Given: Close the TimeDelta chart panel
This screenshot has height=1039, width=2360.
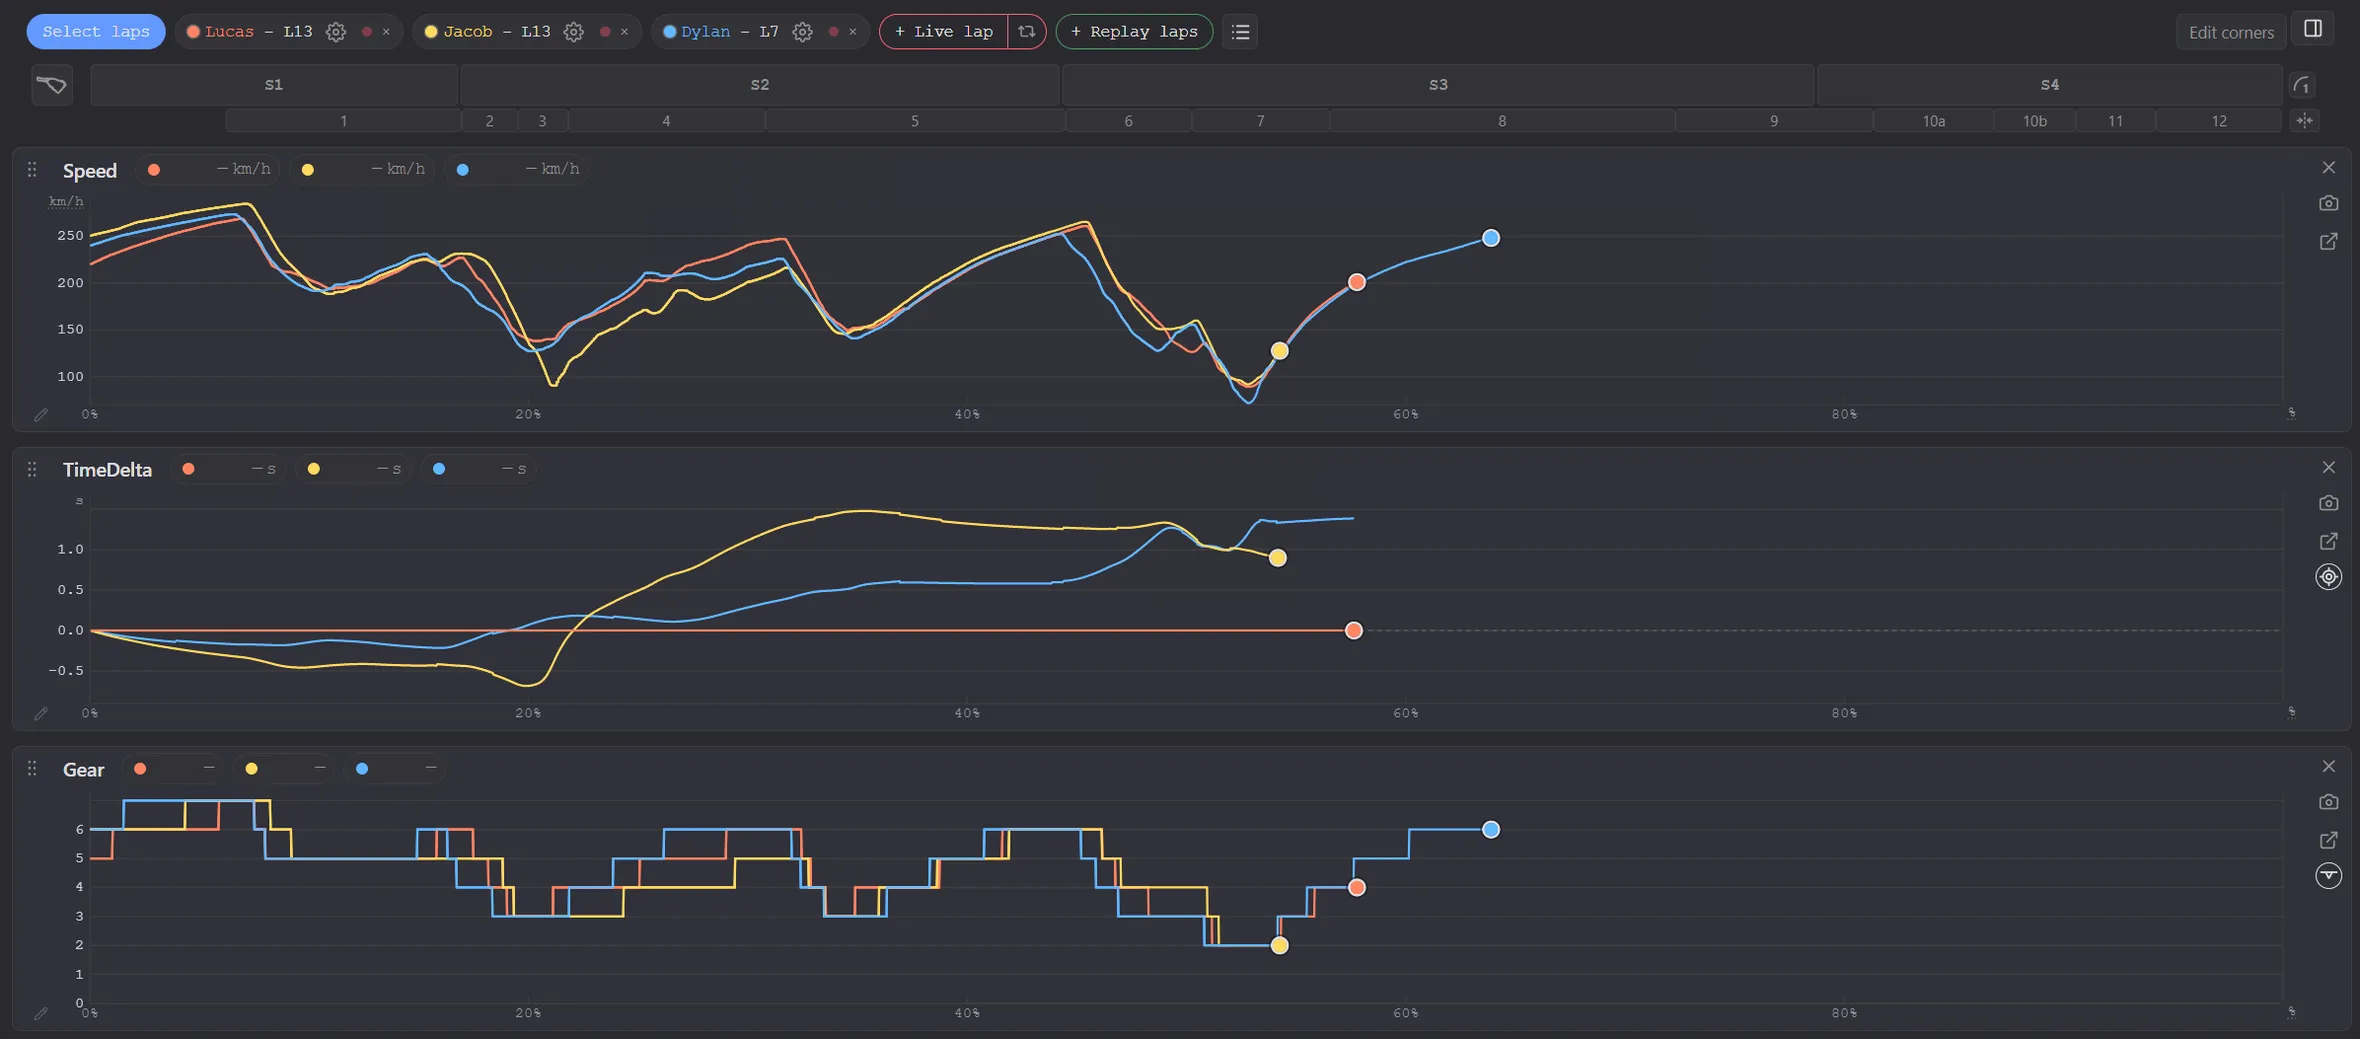Looking at the screenshot, I should point(2328,468).
